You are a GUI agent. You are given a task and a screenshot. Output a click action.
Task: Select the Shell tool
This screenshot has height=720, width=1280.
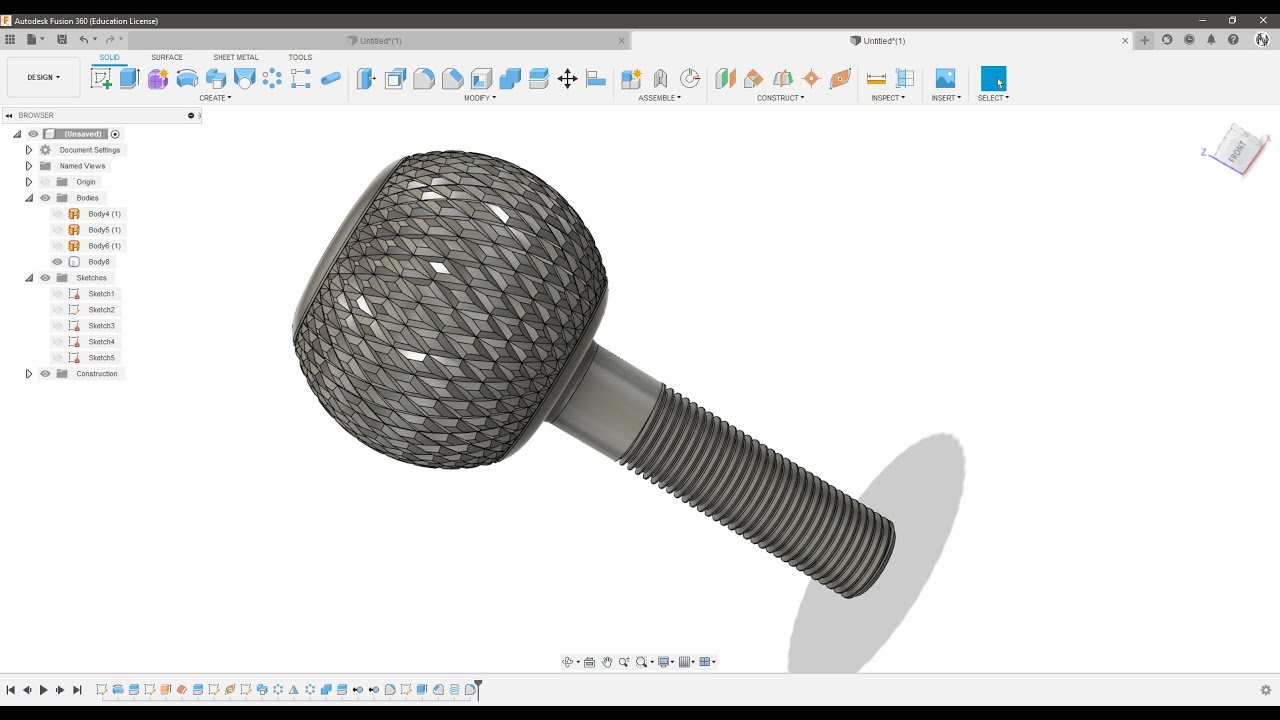click(482, 79)
